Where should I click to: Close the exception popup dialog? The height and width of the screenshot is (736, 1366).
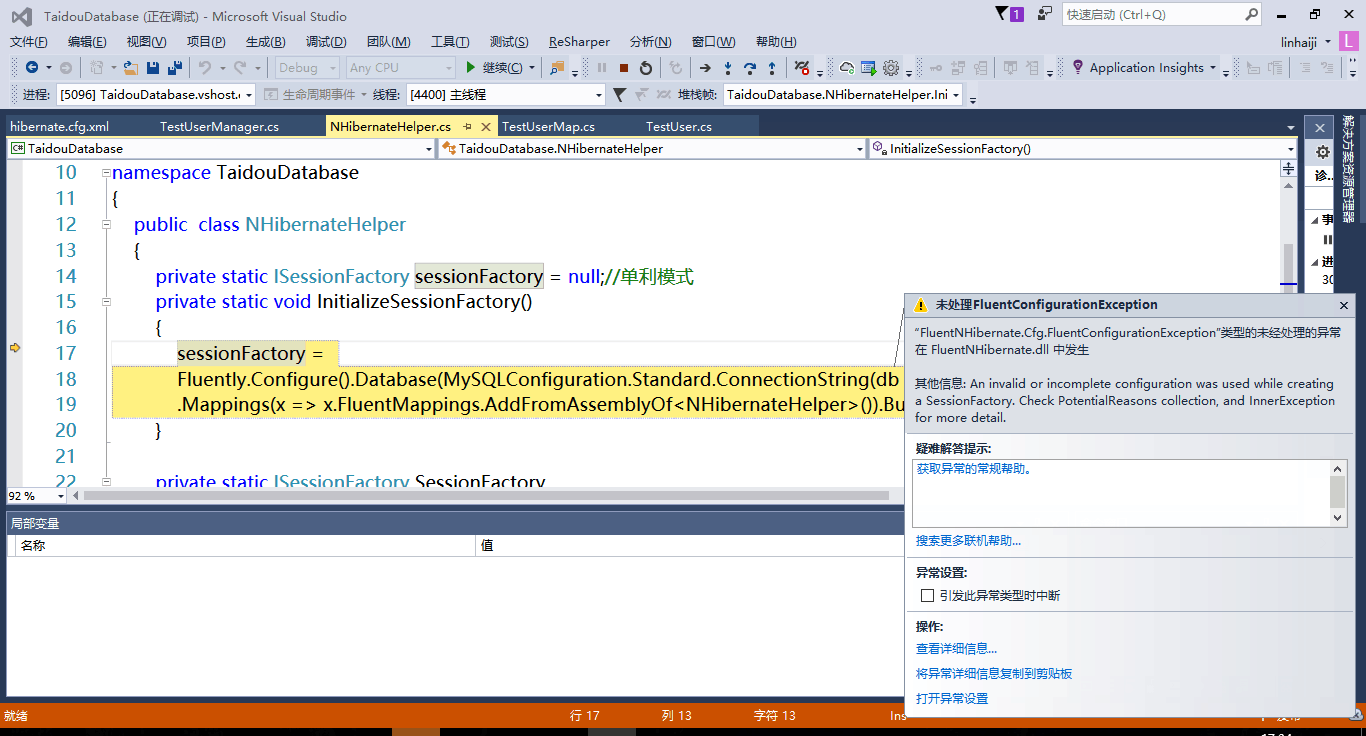pos(1344,305)
